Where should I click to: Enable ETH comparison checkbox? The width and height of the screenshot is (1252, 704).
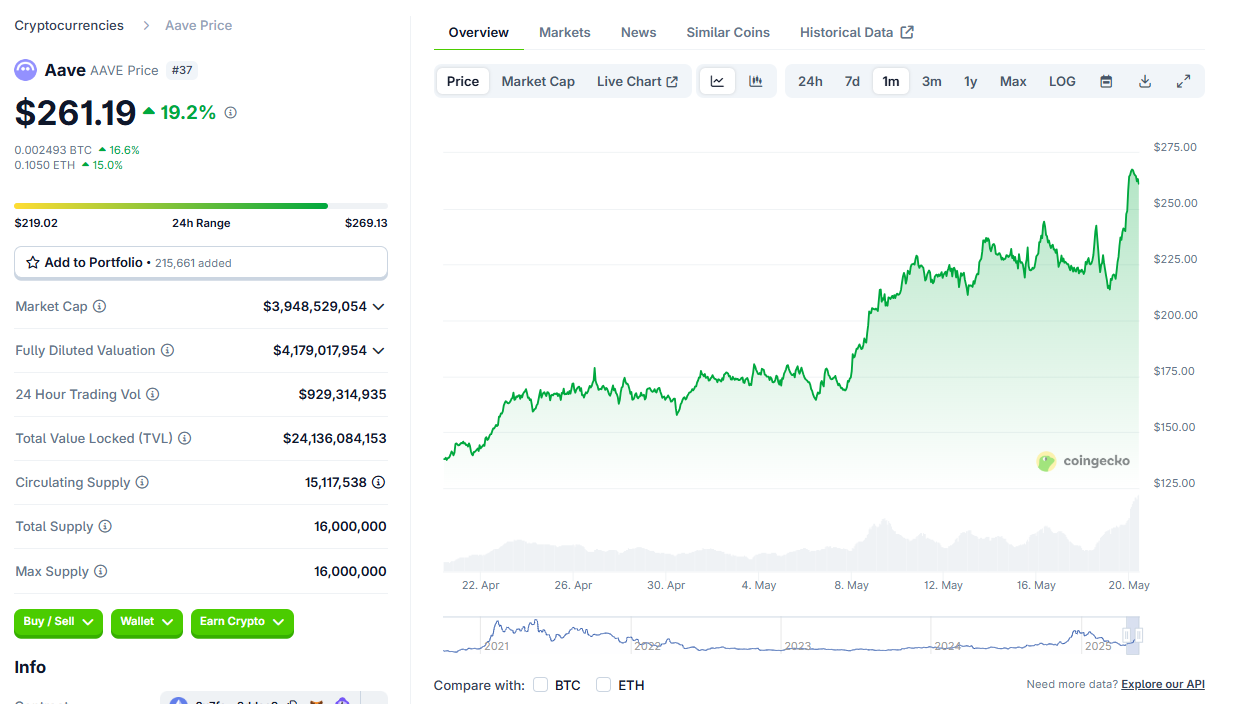[604, 685]
